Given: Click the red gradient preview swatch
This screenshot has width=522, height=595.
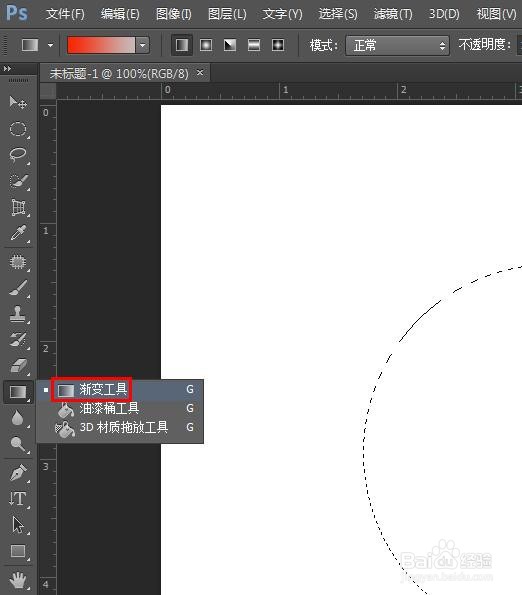Looking at the screenshot, I should [101, 45].
